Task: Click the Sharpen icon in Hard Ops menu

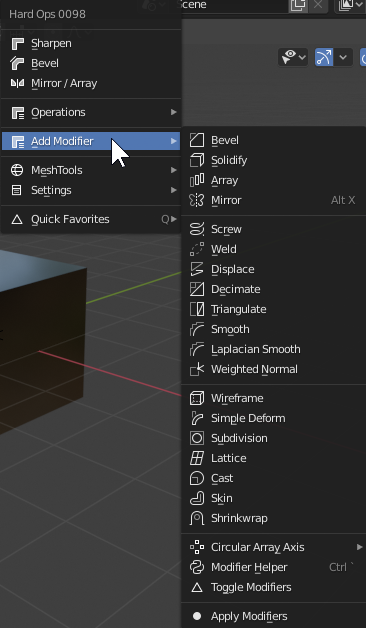Action: [x=17, y=44]
